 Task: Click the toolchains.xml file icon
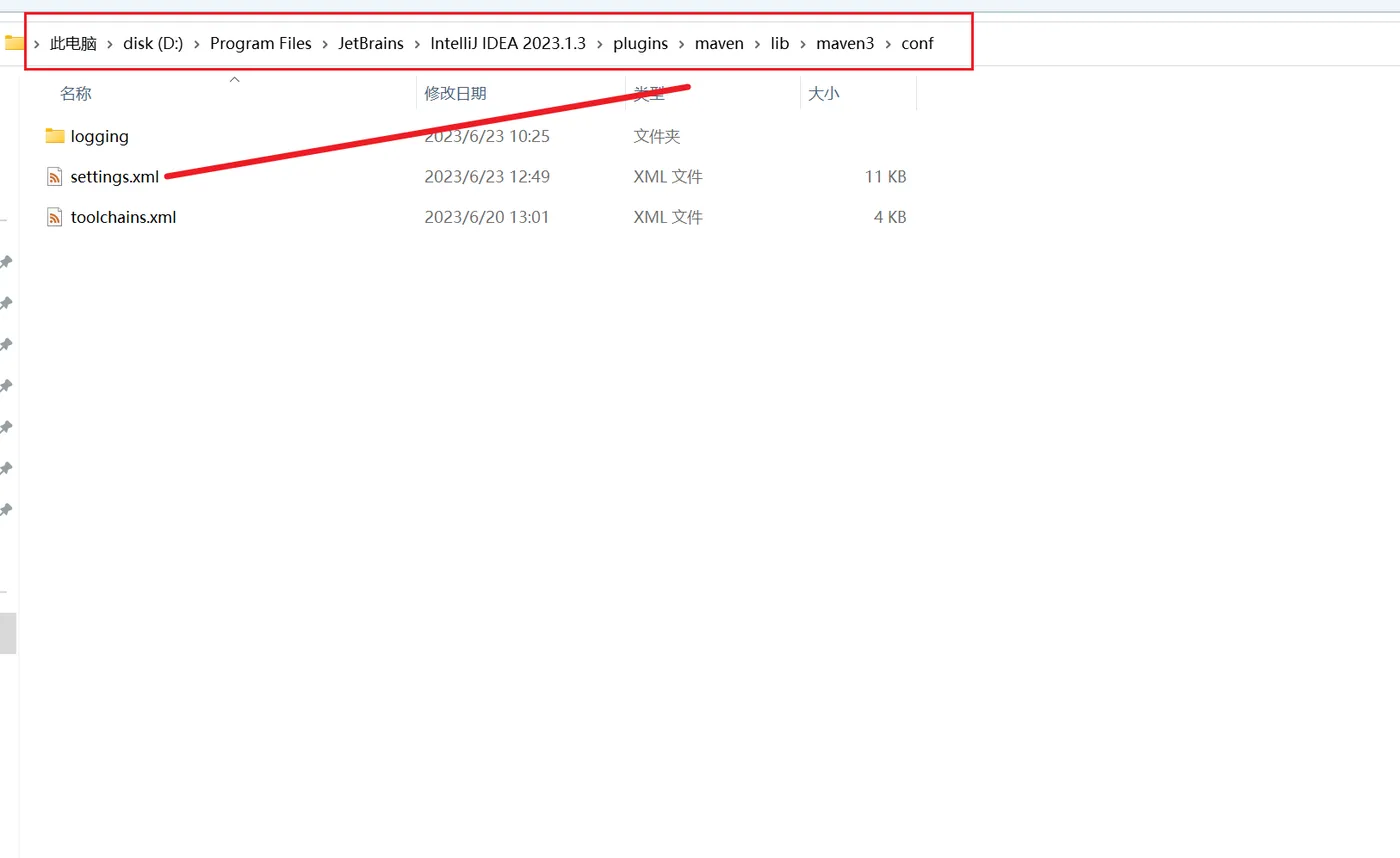55,217
